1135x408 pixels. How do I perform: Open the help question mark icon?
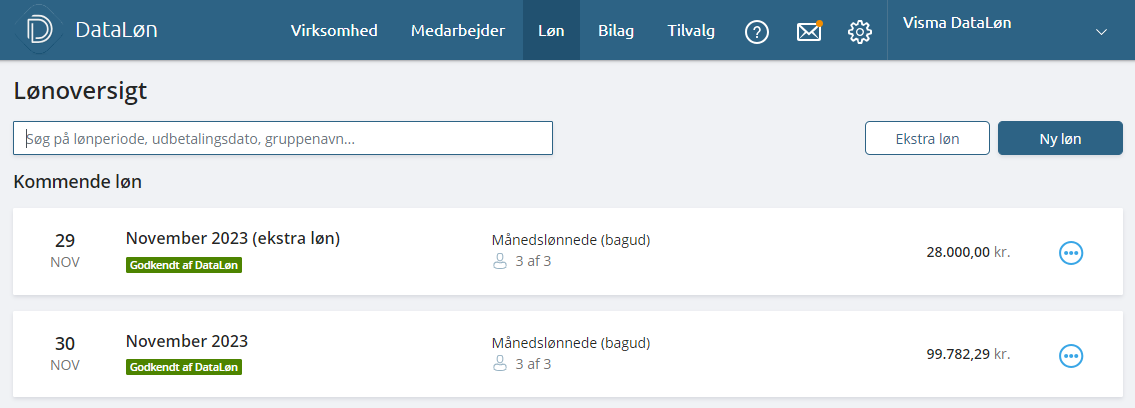(756, 32)
